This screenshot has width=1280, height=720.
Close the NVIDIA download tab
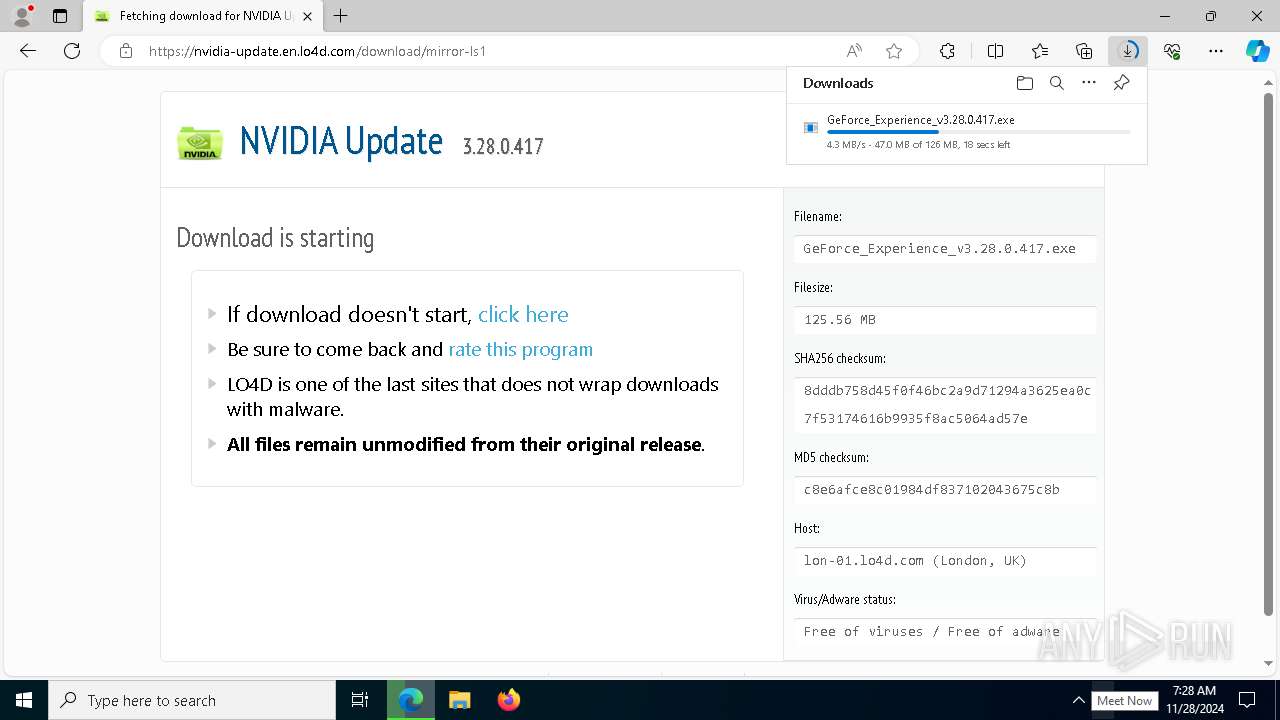pos(307,16)
